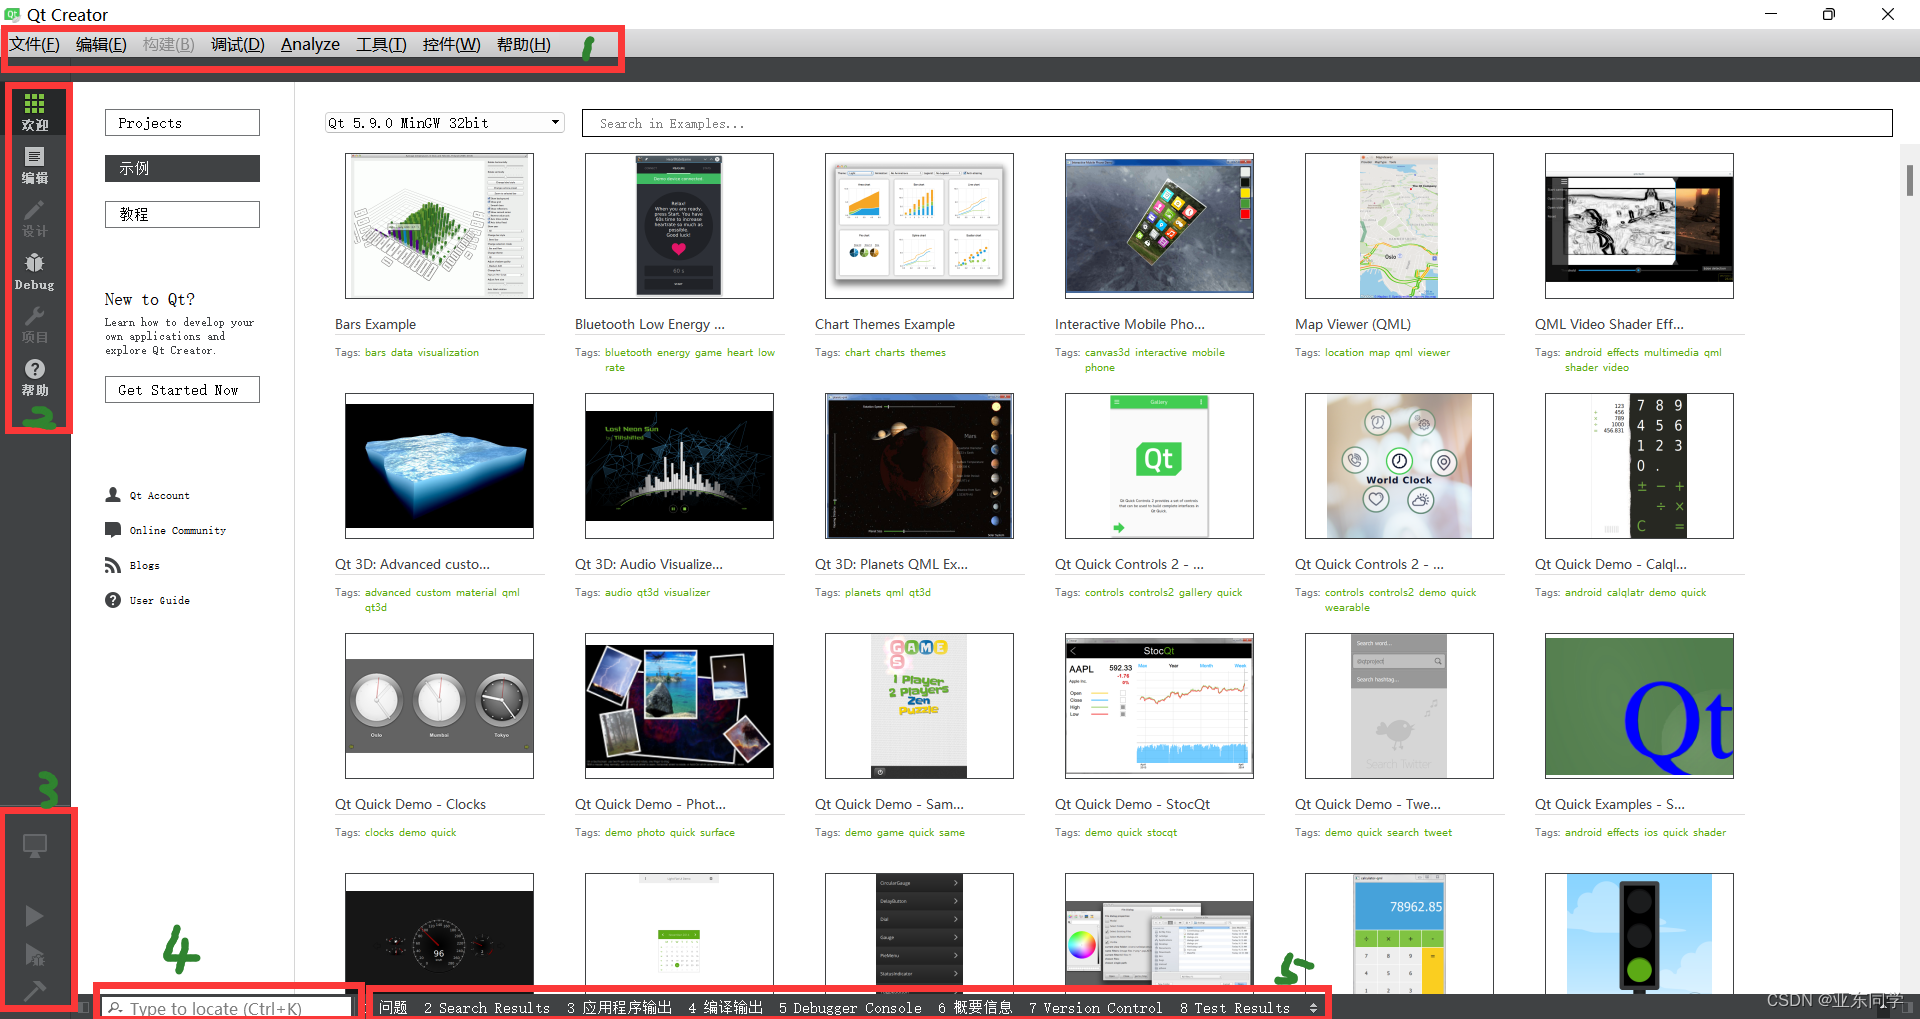Viewport: 1920px width, 1019px height.
Task: Open the 控件(W) menu
Action: click(452, 44)
